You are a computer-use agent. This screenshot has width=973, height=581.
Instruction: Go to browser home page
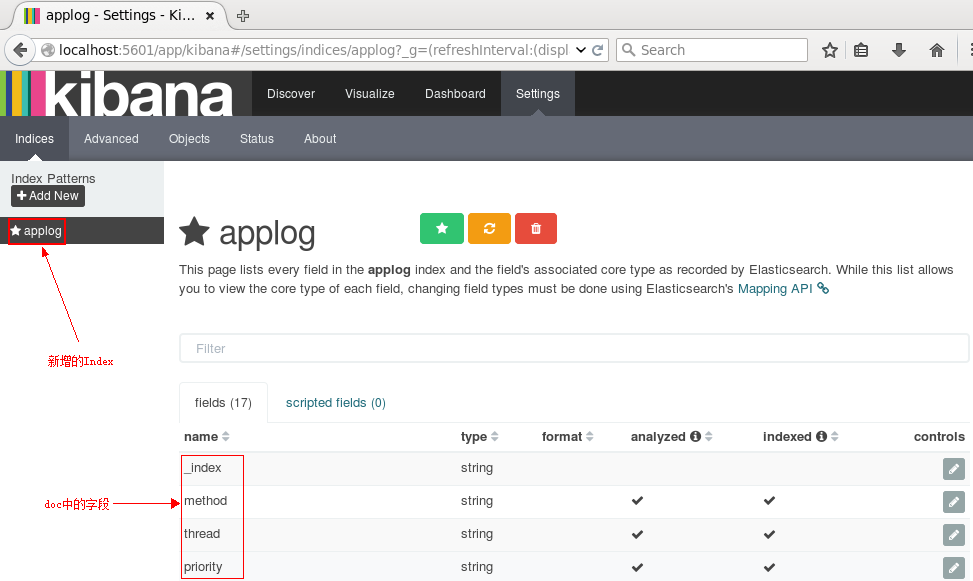pyautogui.click(x=934, y=49)
